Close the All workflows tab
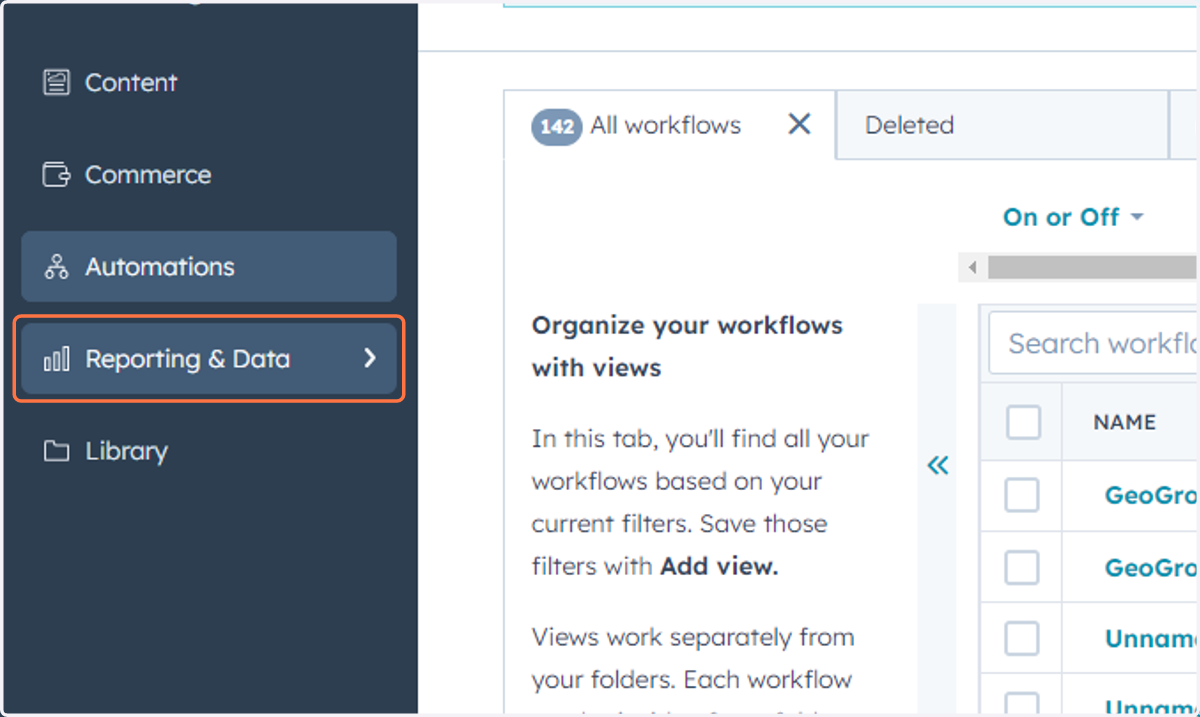This screenshot has height=717, width=1200. [x=799, y=124]
